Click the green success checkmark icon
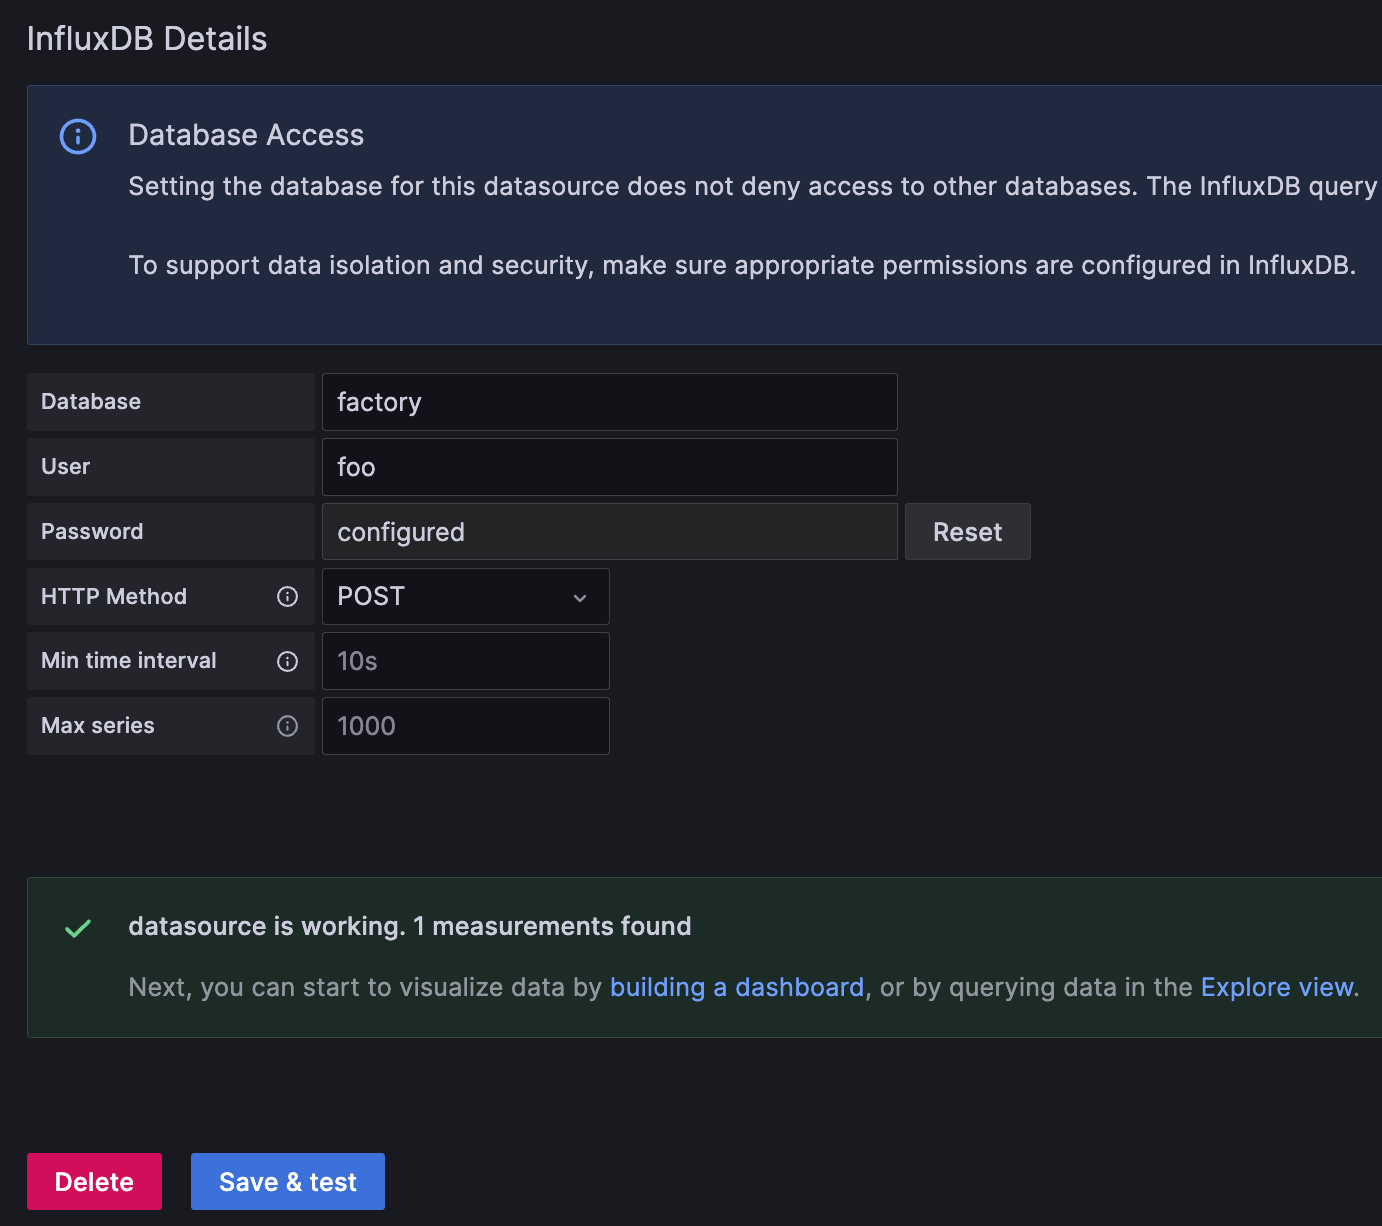The height and width of the screenshot is (1226, 1382). click(78, 928)
